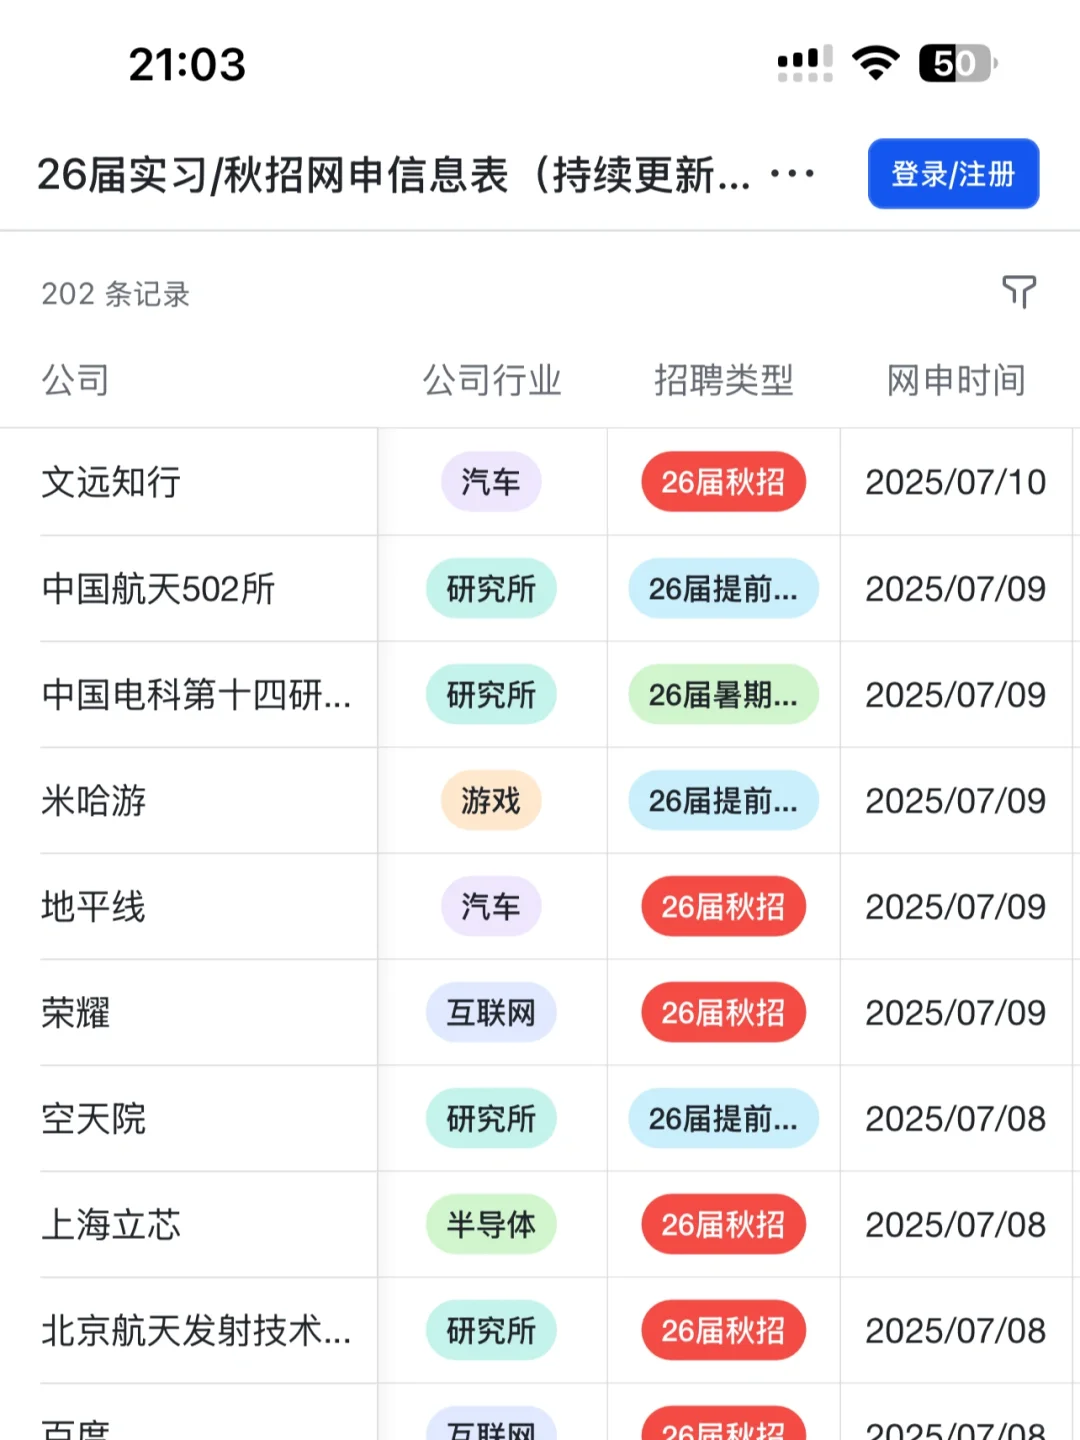This screenshot has width=1080, height=1440.
Task: Tap the 研究所 tag for 空天院
Action: click(x=491, y=1118)
